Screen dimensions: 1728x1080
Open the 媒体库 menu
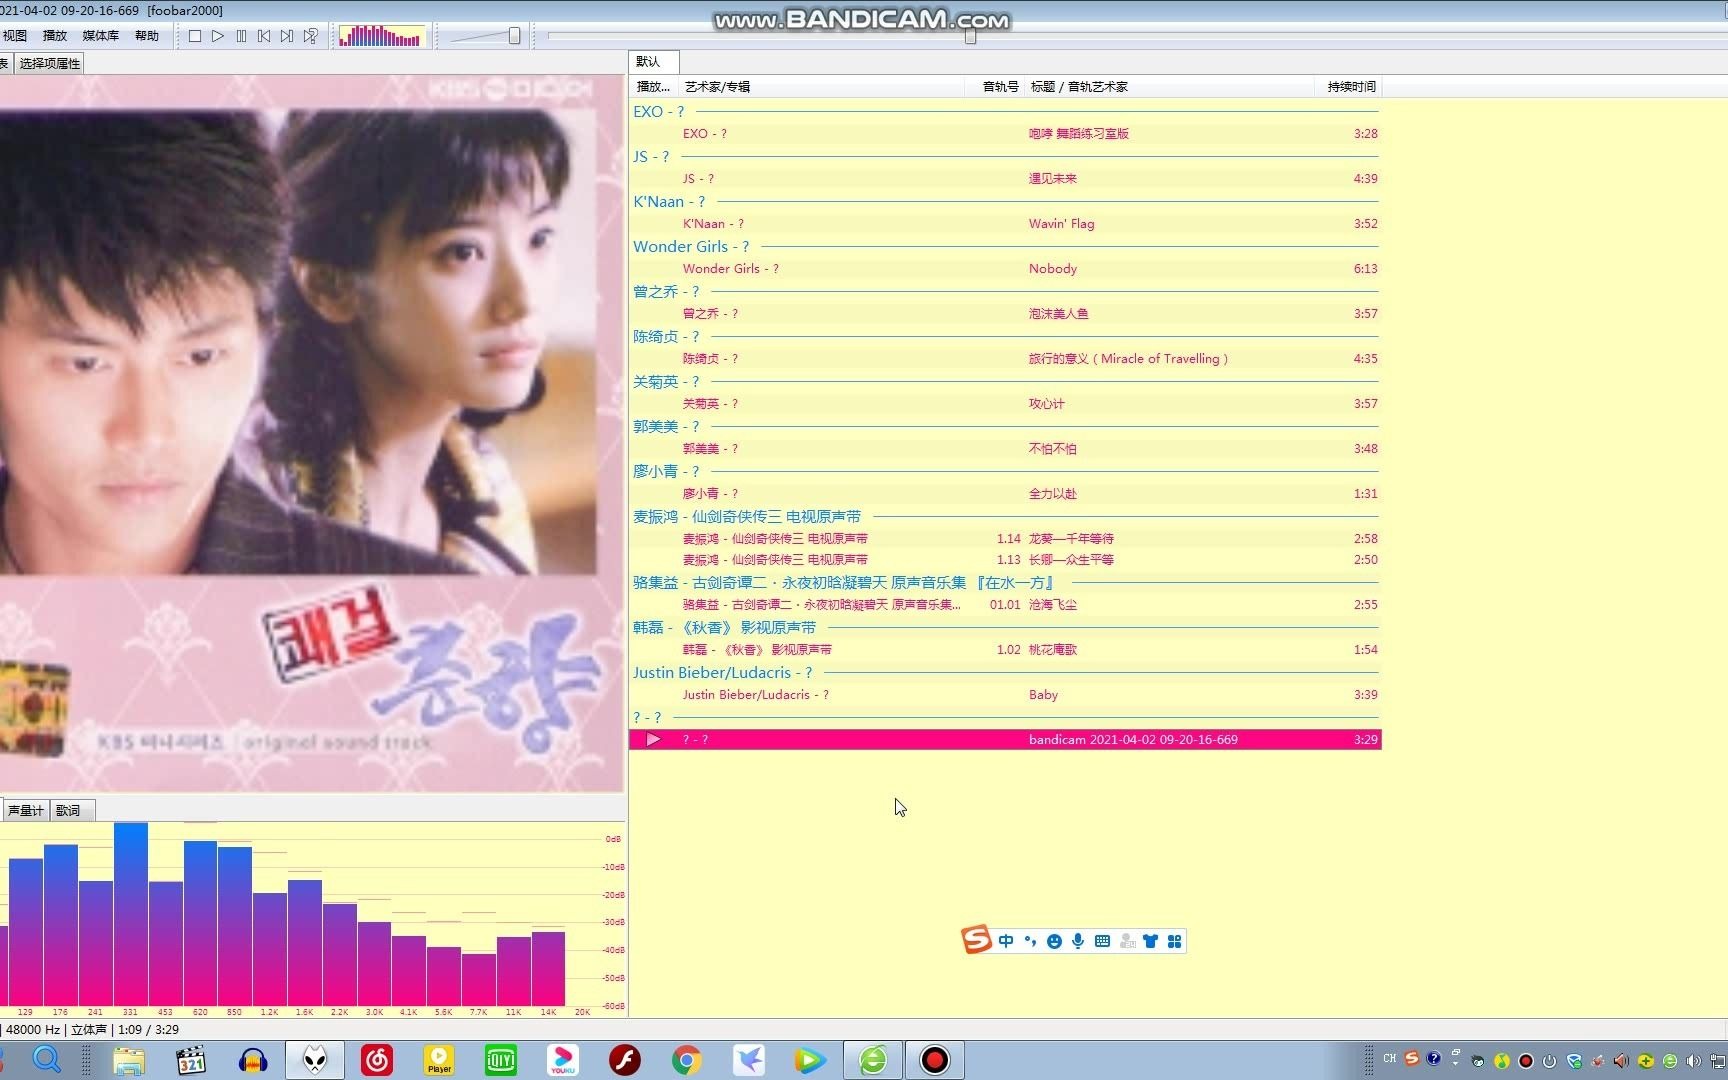[x=100, y=36]
